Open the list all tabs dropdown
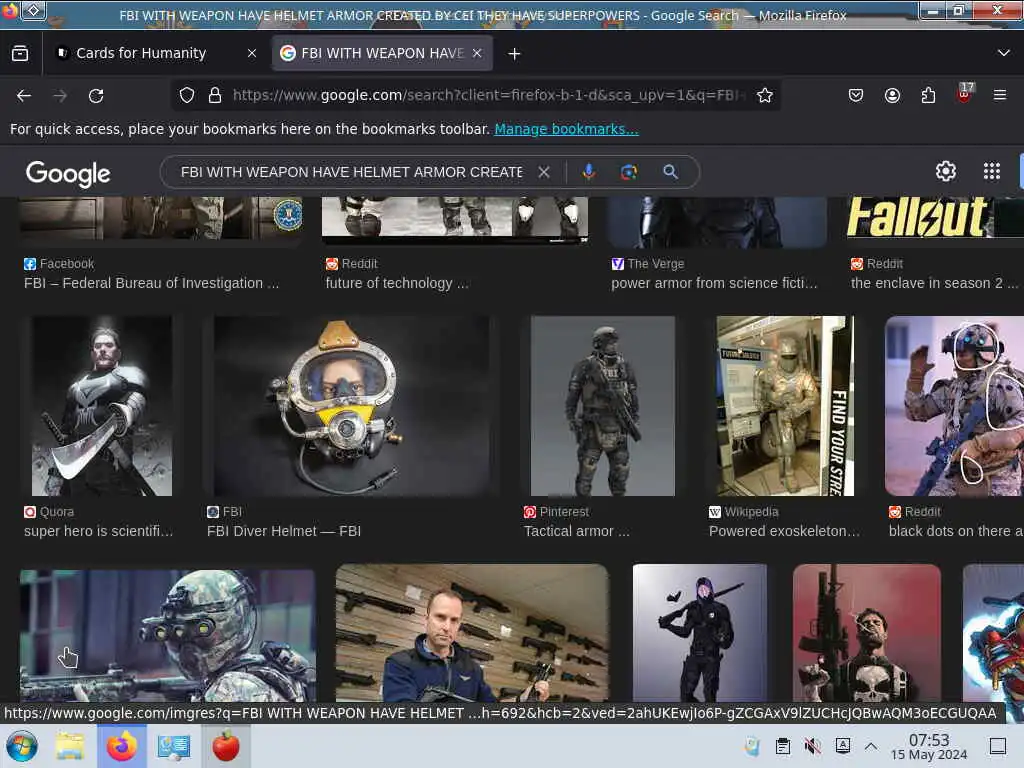1024x768 pixels. tap(1004, 53)
